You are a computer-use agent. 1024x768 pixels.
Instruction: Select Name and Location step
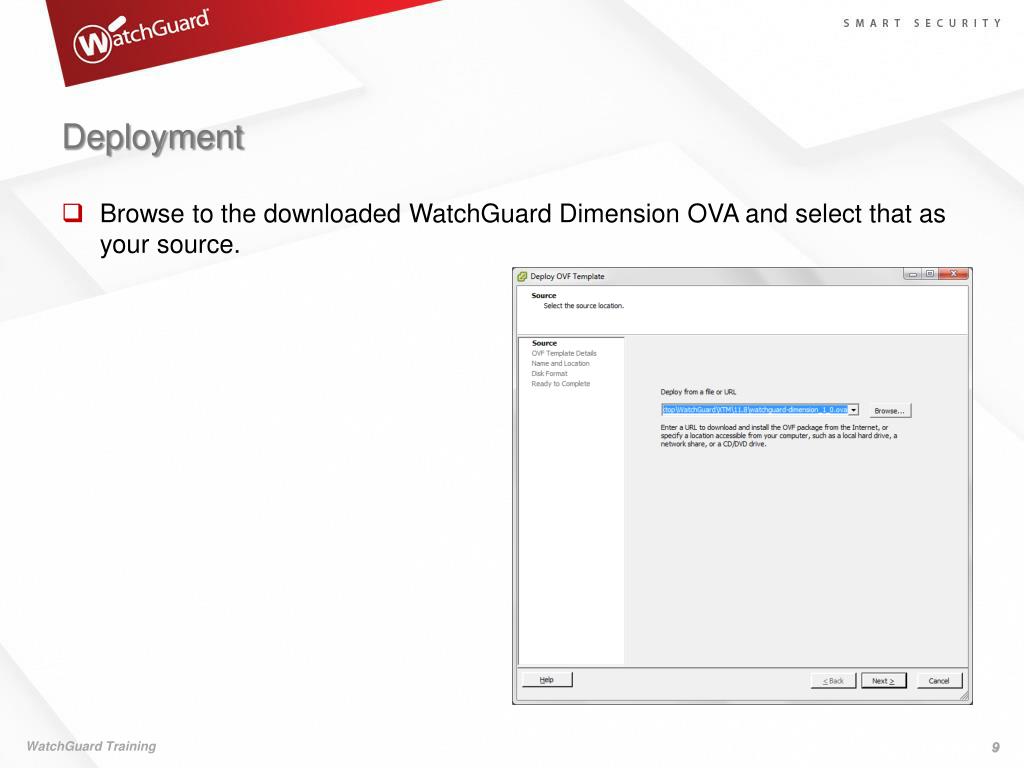click(x=560, y=364)
